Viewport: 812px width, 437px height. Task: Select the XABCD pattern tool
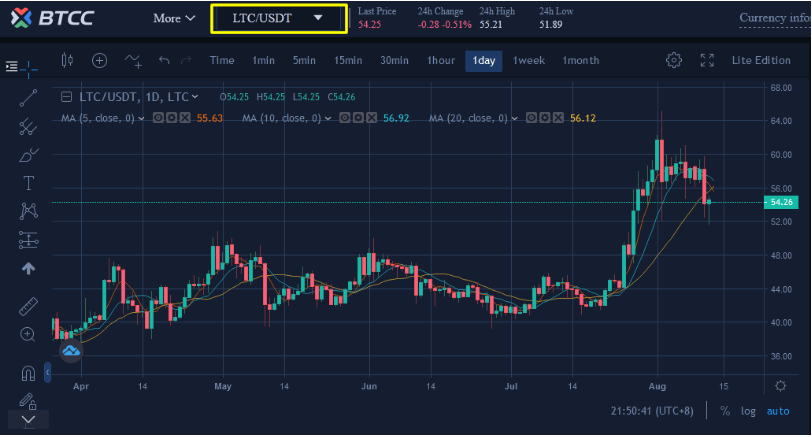(28, 211)
